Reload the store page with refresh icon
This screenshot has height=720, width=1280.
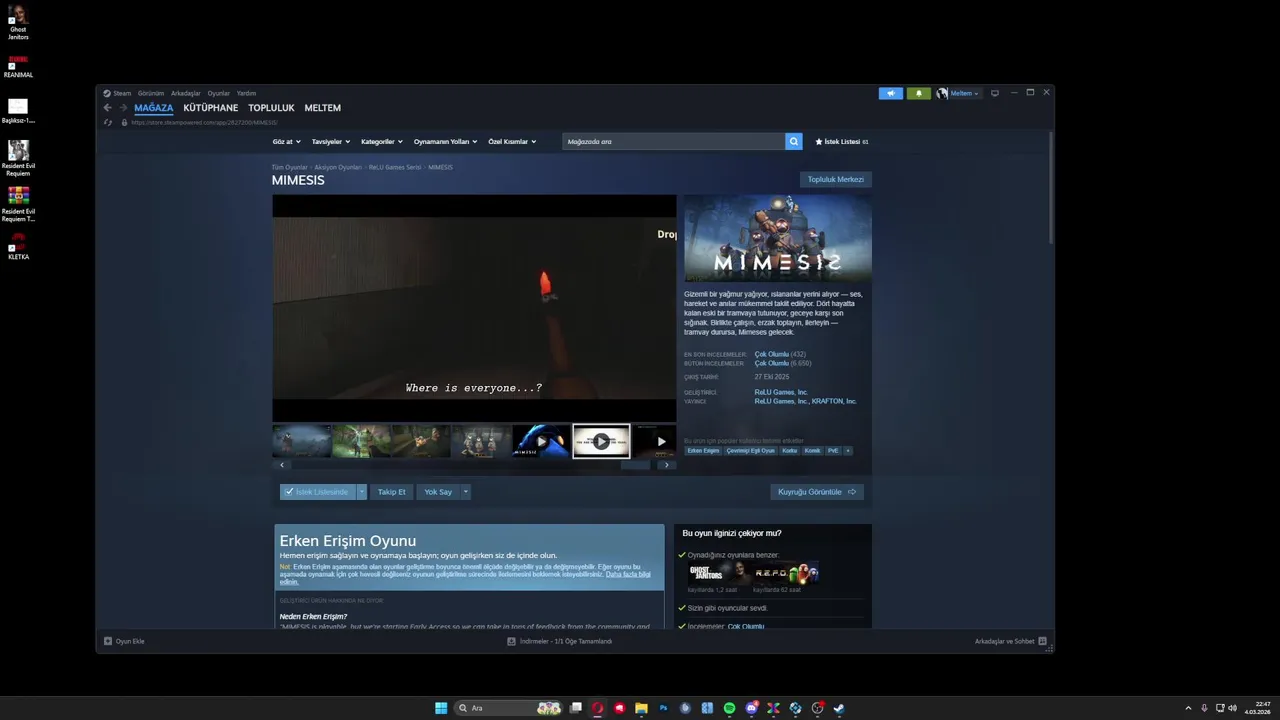click(108, 122)
